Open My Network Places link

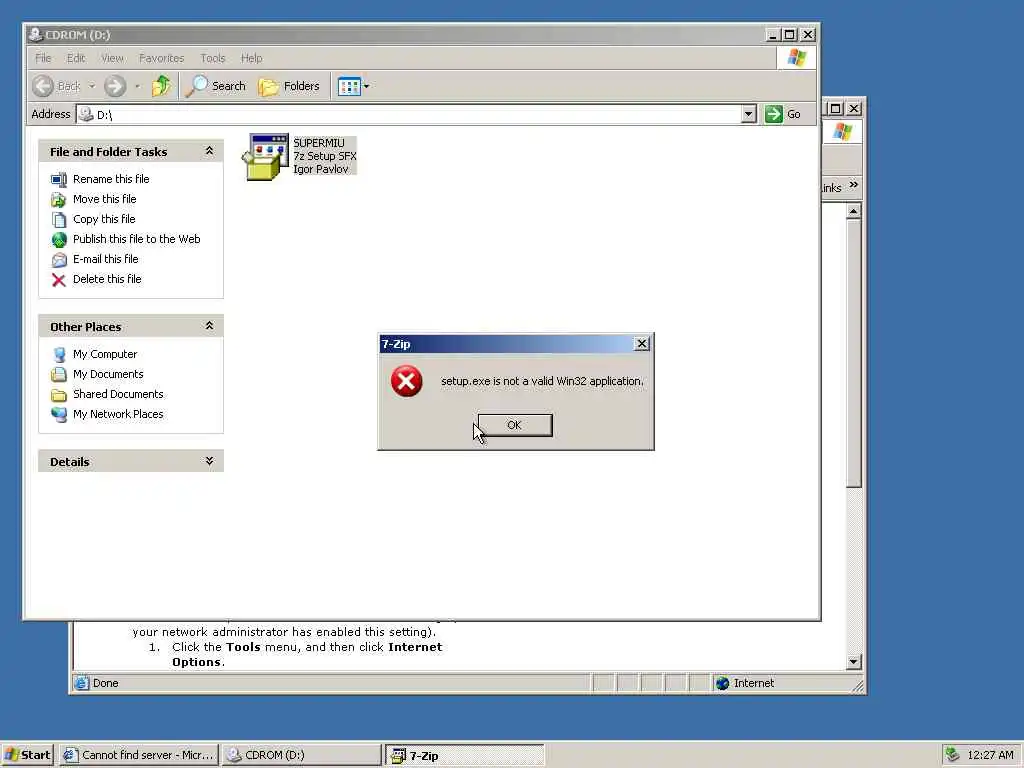(118, 415)
